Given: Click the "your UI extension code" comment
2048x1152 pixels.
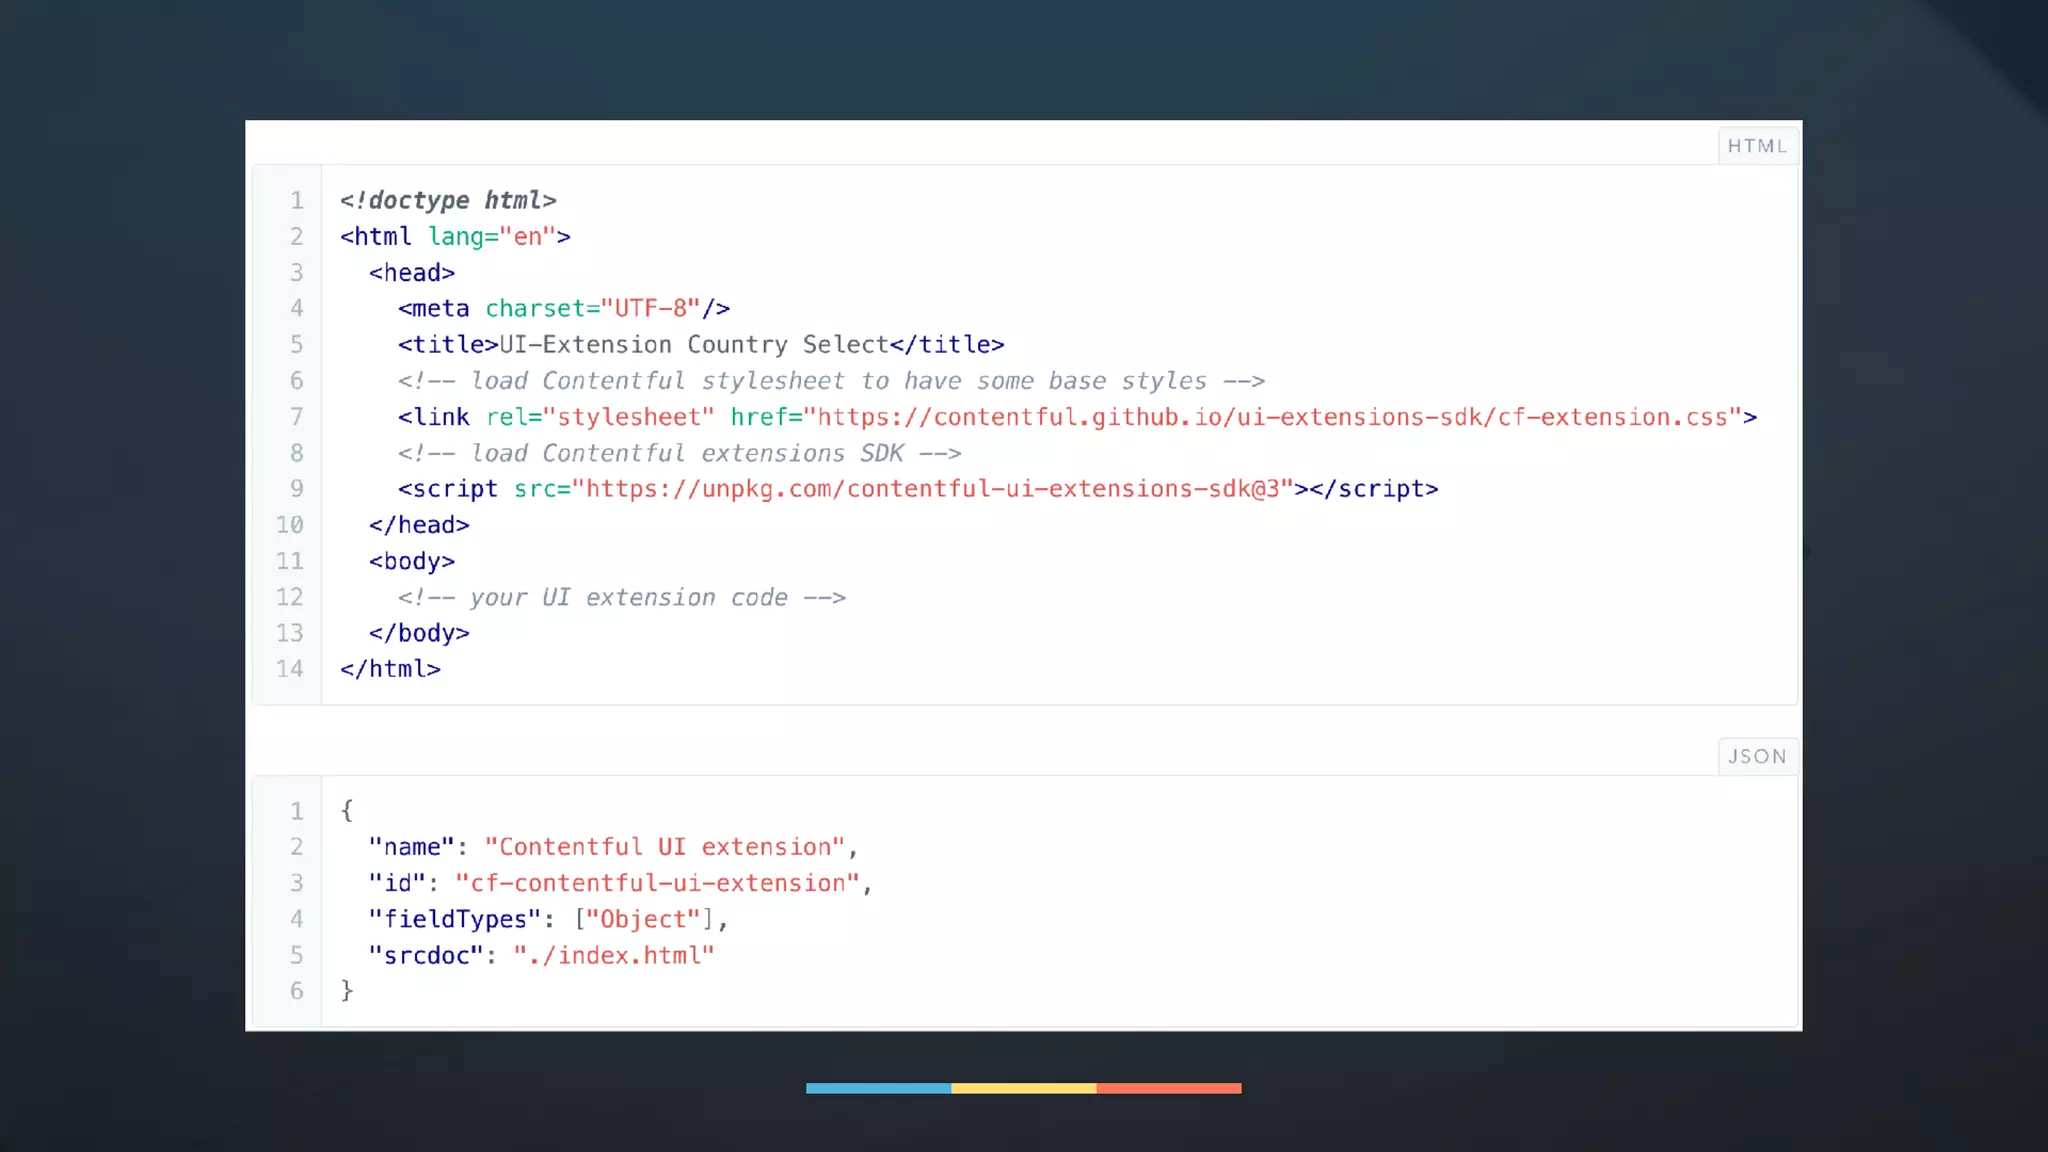Looking at the screenshot, I should pos(621,597).
